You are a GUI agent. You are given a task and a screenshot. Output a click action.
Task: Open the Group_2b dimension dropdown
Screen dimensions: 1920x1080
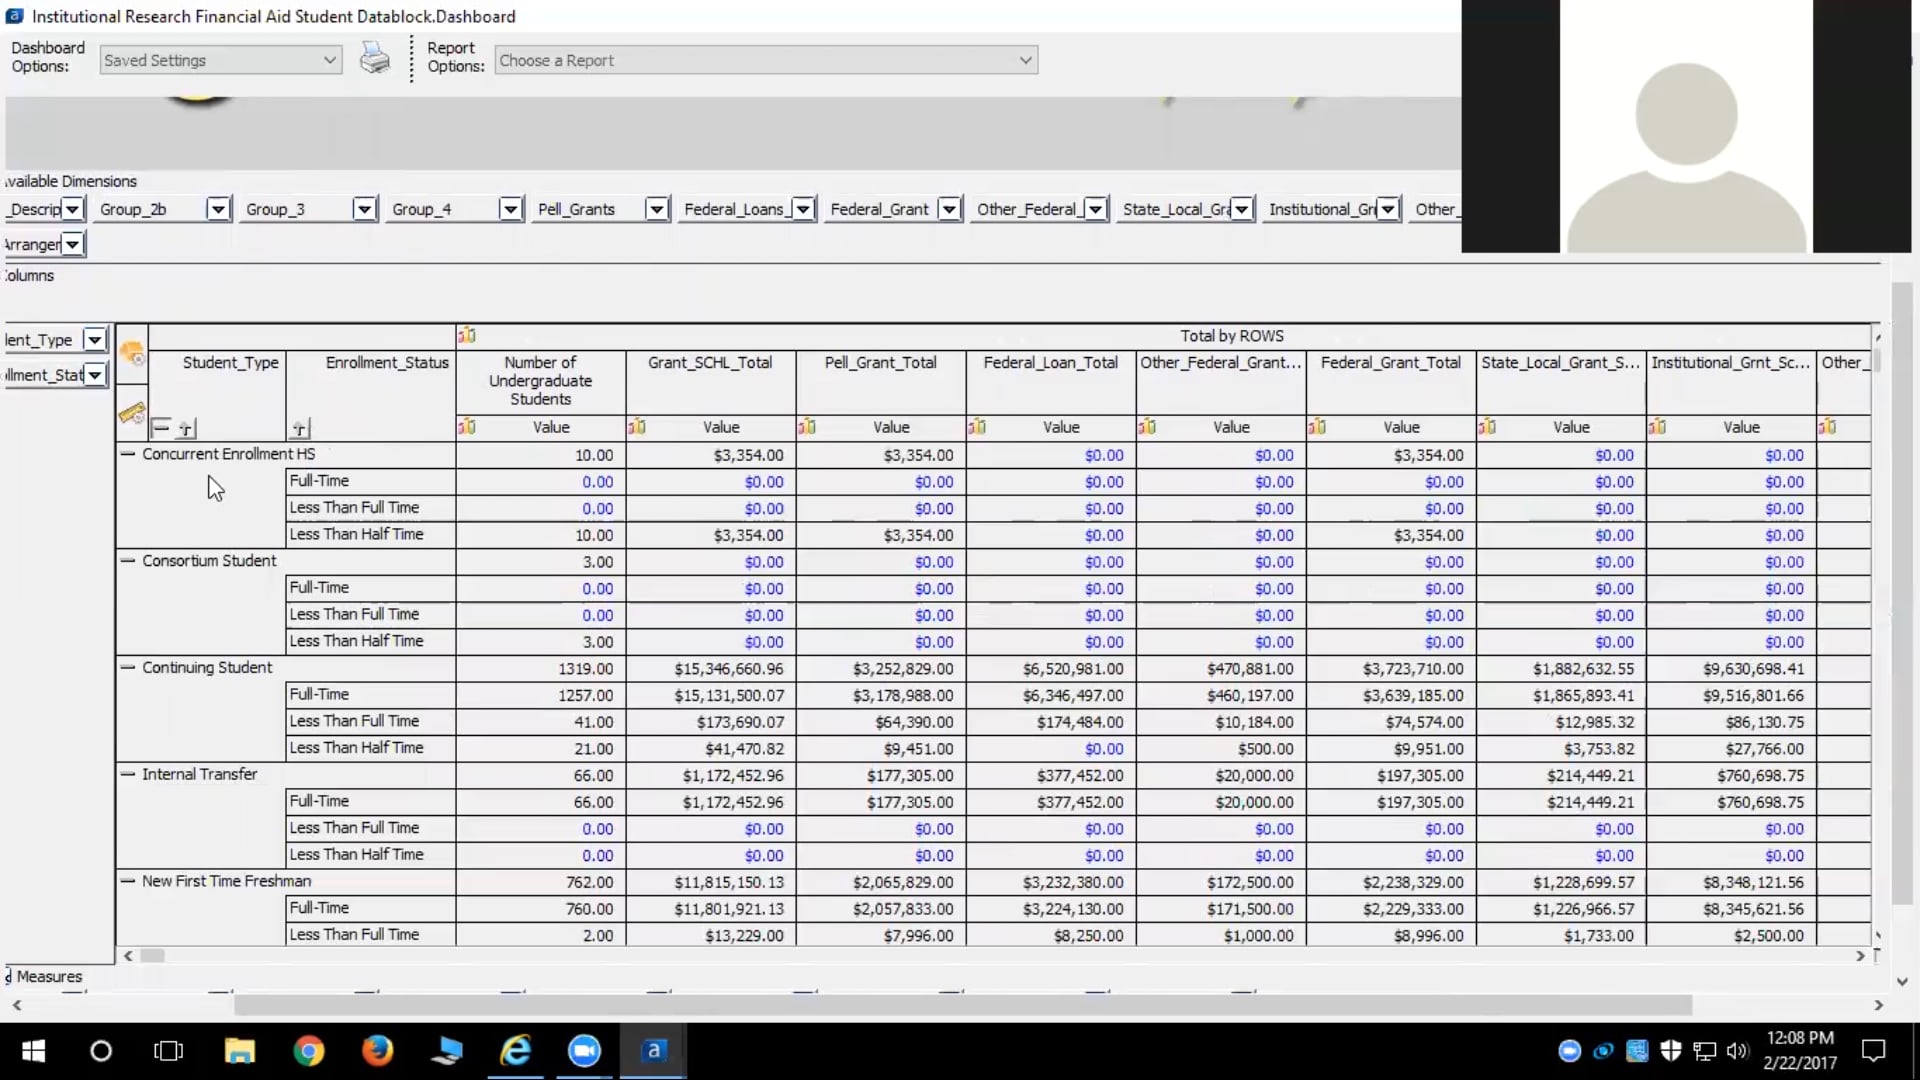click(218, 209)
